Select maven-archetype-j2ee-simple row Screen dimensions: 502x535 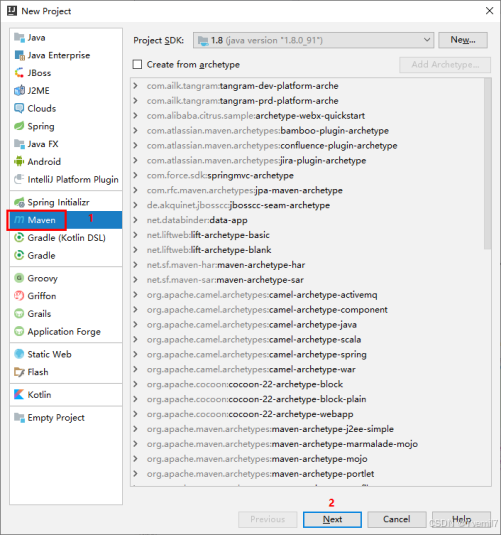310,429
